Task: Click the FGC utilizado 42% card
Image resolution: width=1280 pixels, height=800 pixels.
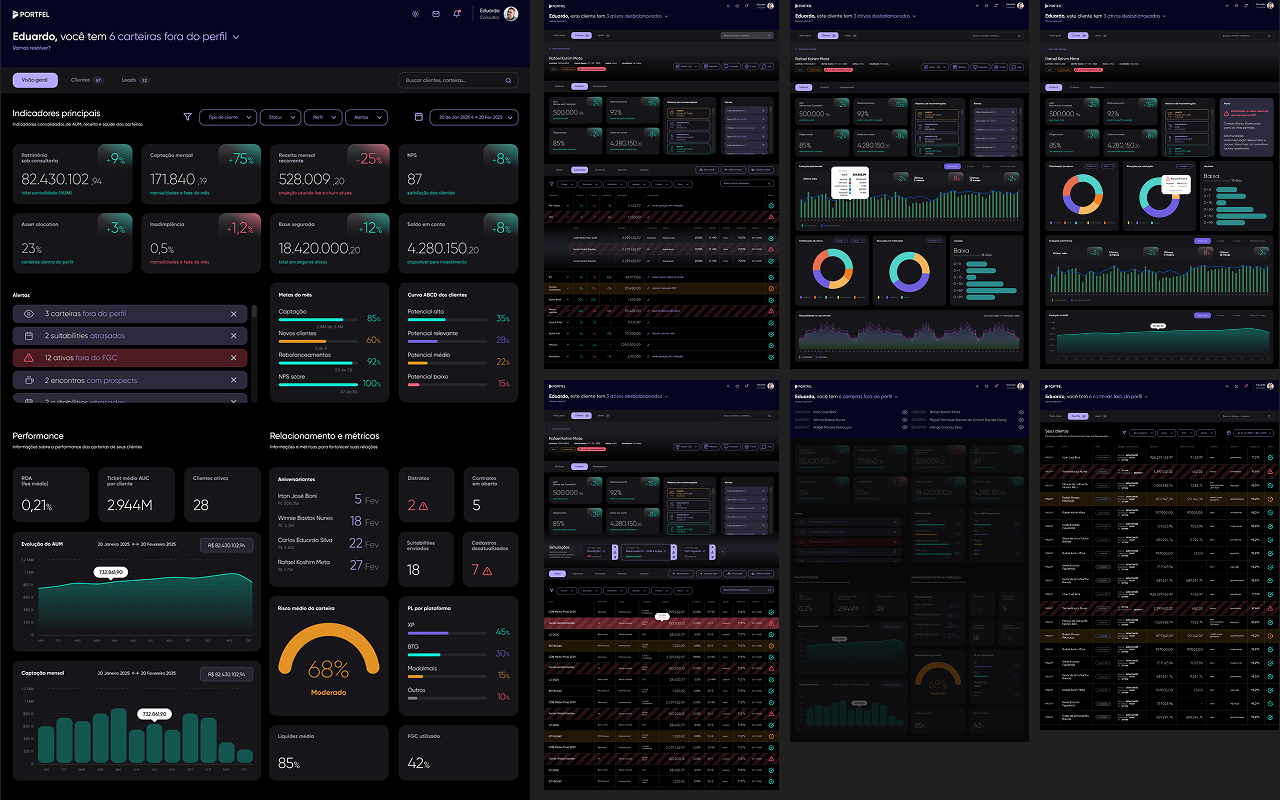Action: (458, 752)
